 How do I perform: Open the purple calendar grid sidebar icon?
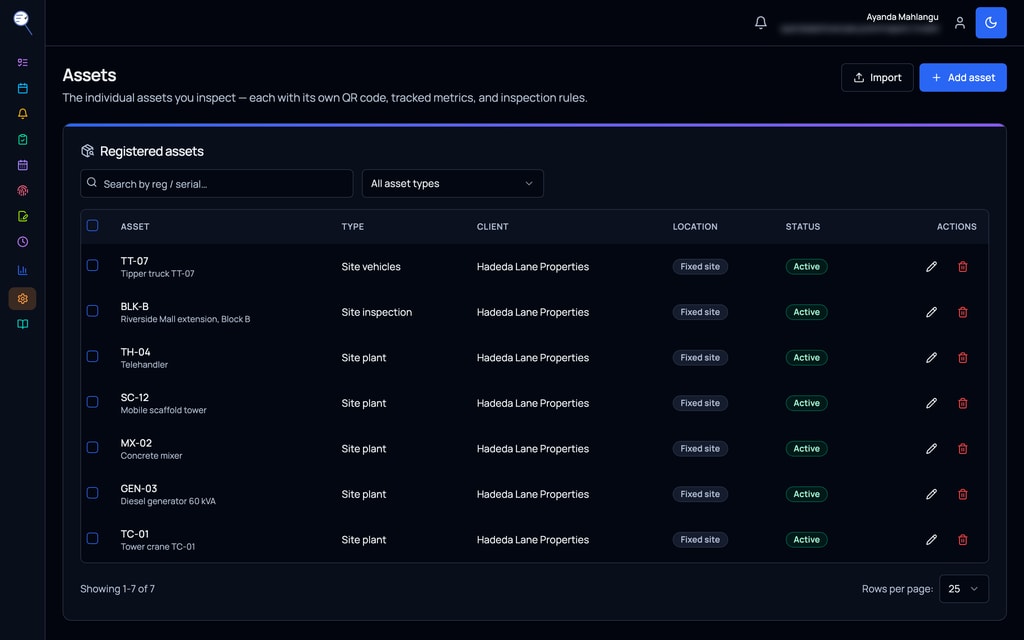(x=22, y=165)
